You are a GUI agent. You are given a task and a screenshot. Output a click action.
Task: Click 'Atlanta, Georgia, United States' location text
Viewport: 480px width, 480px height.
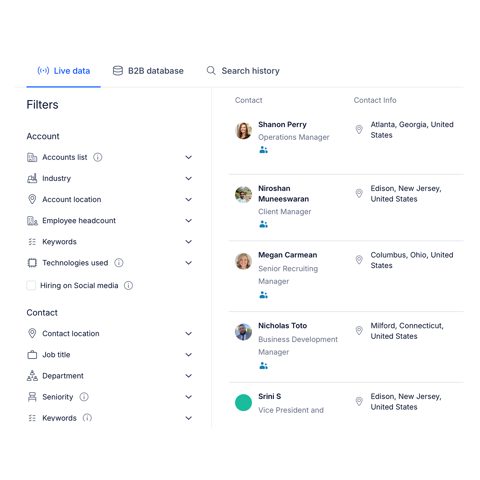point(412,130)
